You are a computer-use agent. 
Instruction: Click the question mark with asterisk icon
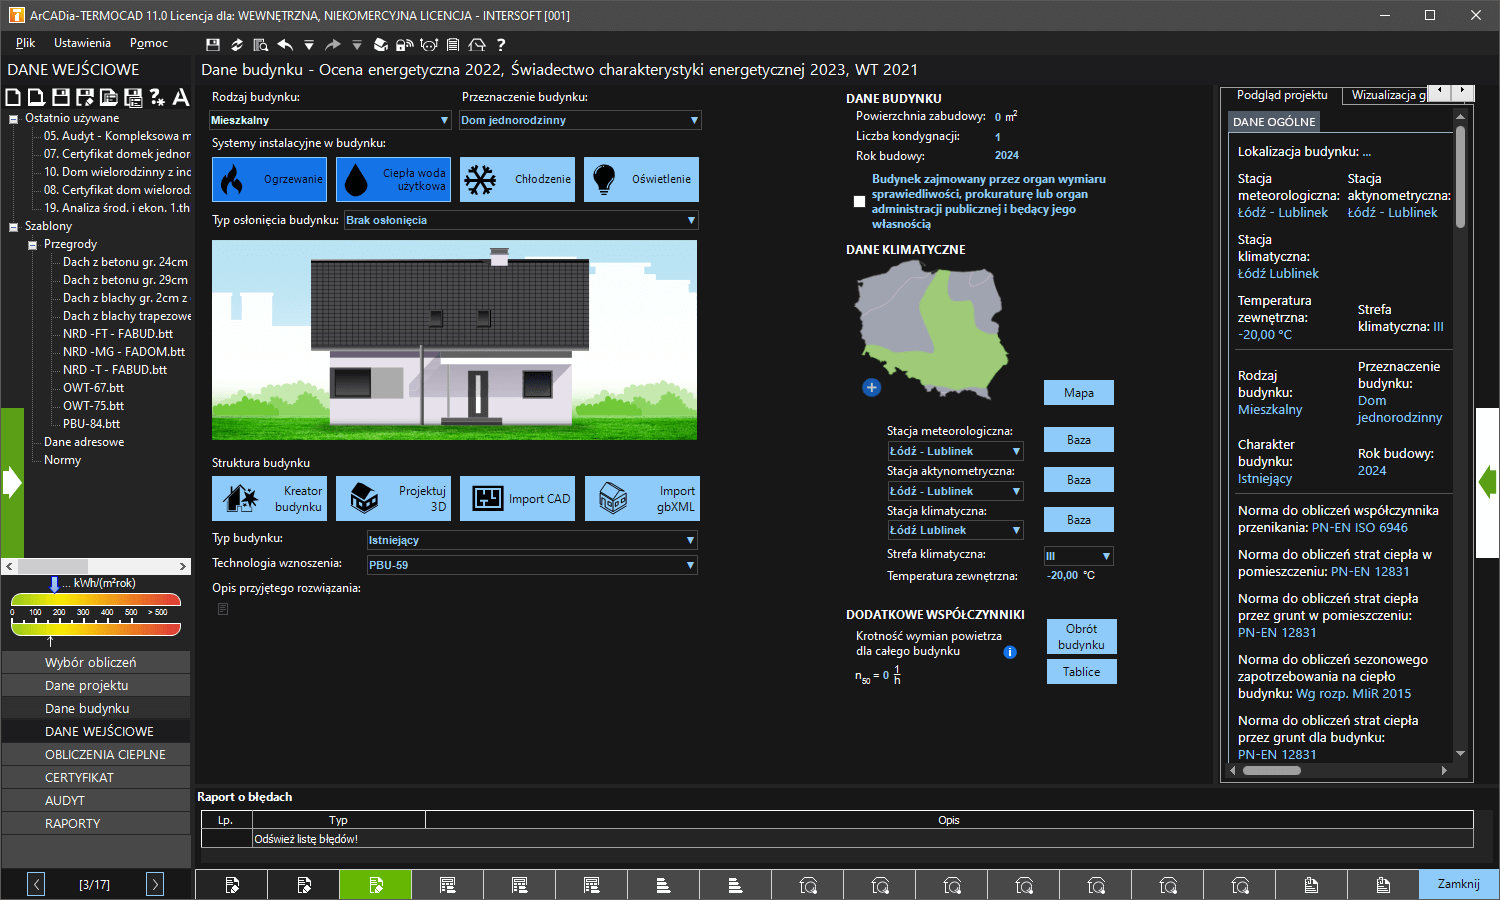157,97
